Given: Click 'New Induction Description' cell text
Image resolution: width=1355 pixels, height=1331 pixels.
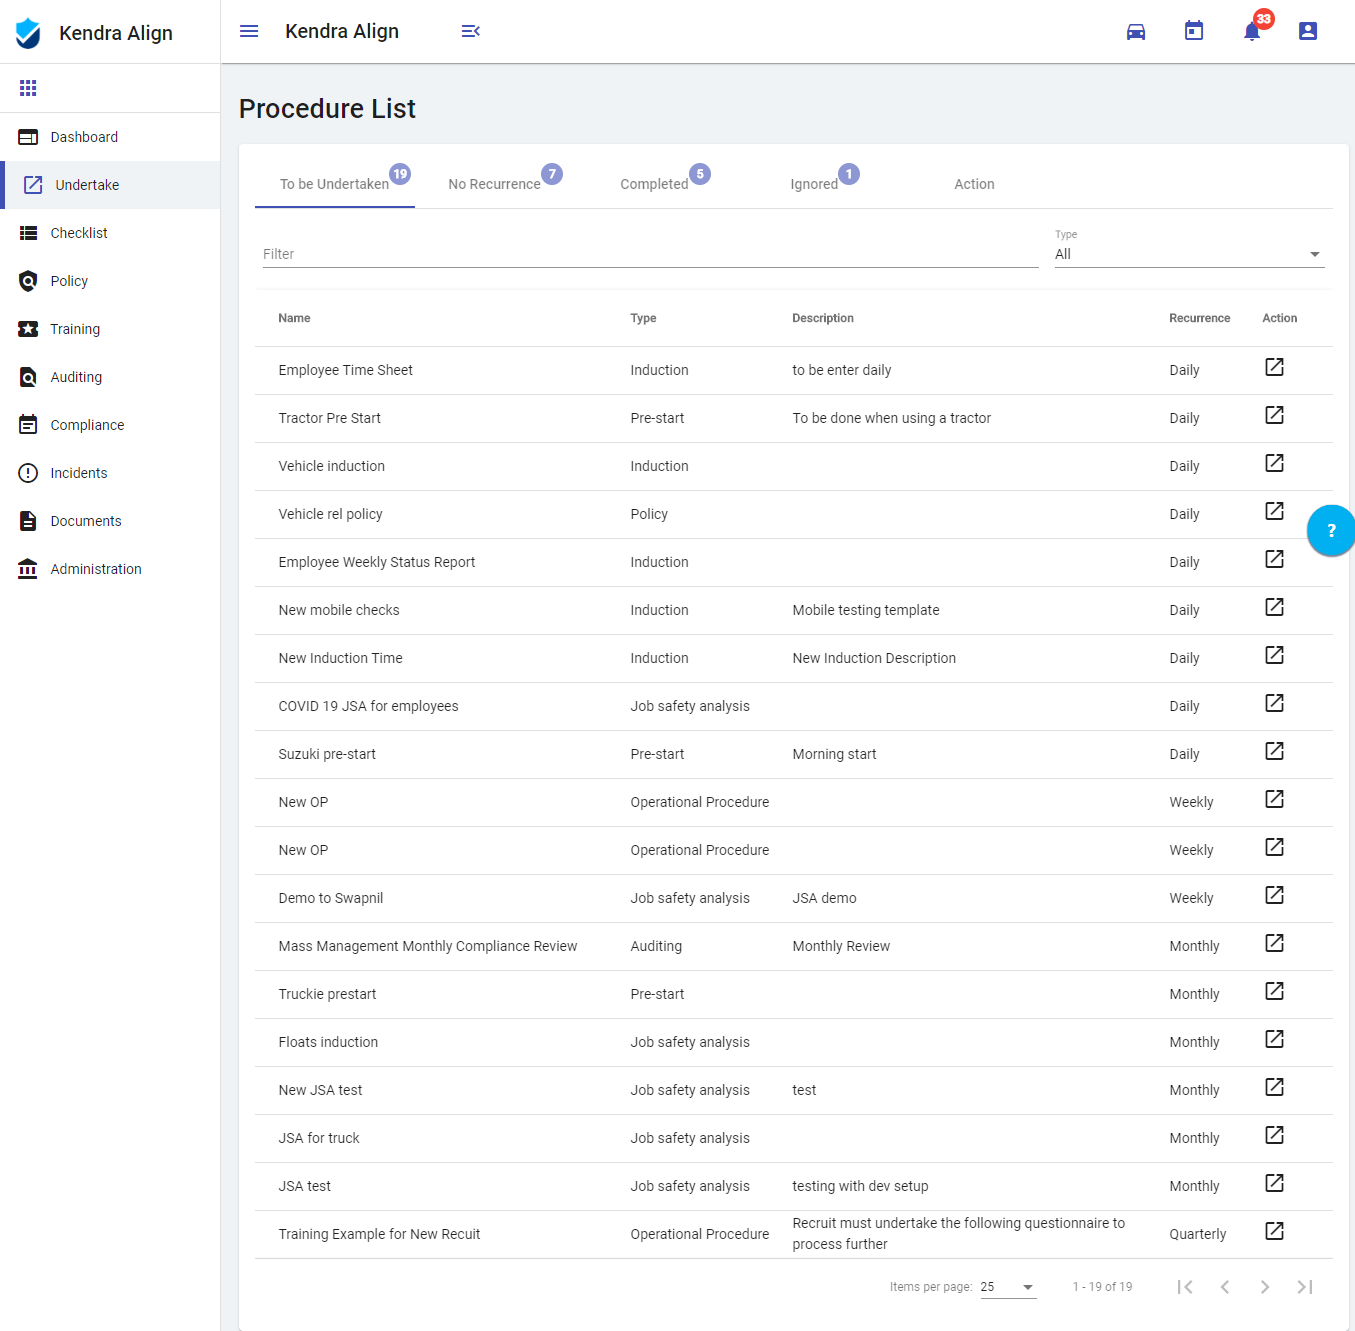Looking at the screenshot, I should point(874,658).
